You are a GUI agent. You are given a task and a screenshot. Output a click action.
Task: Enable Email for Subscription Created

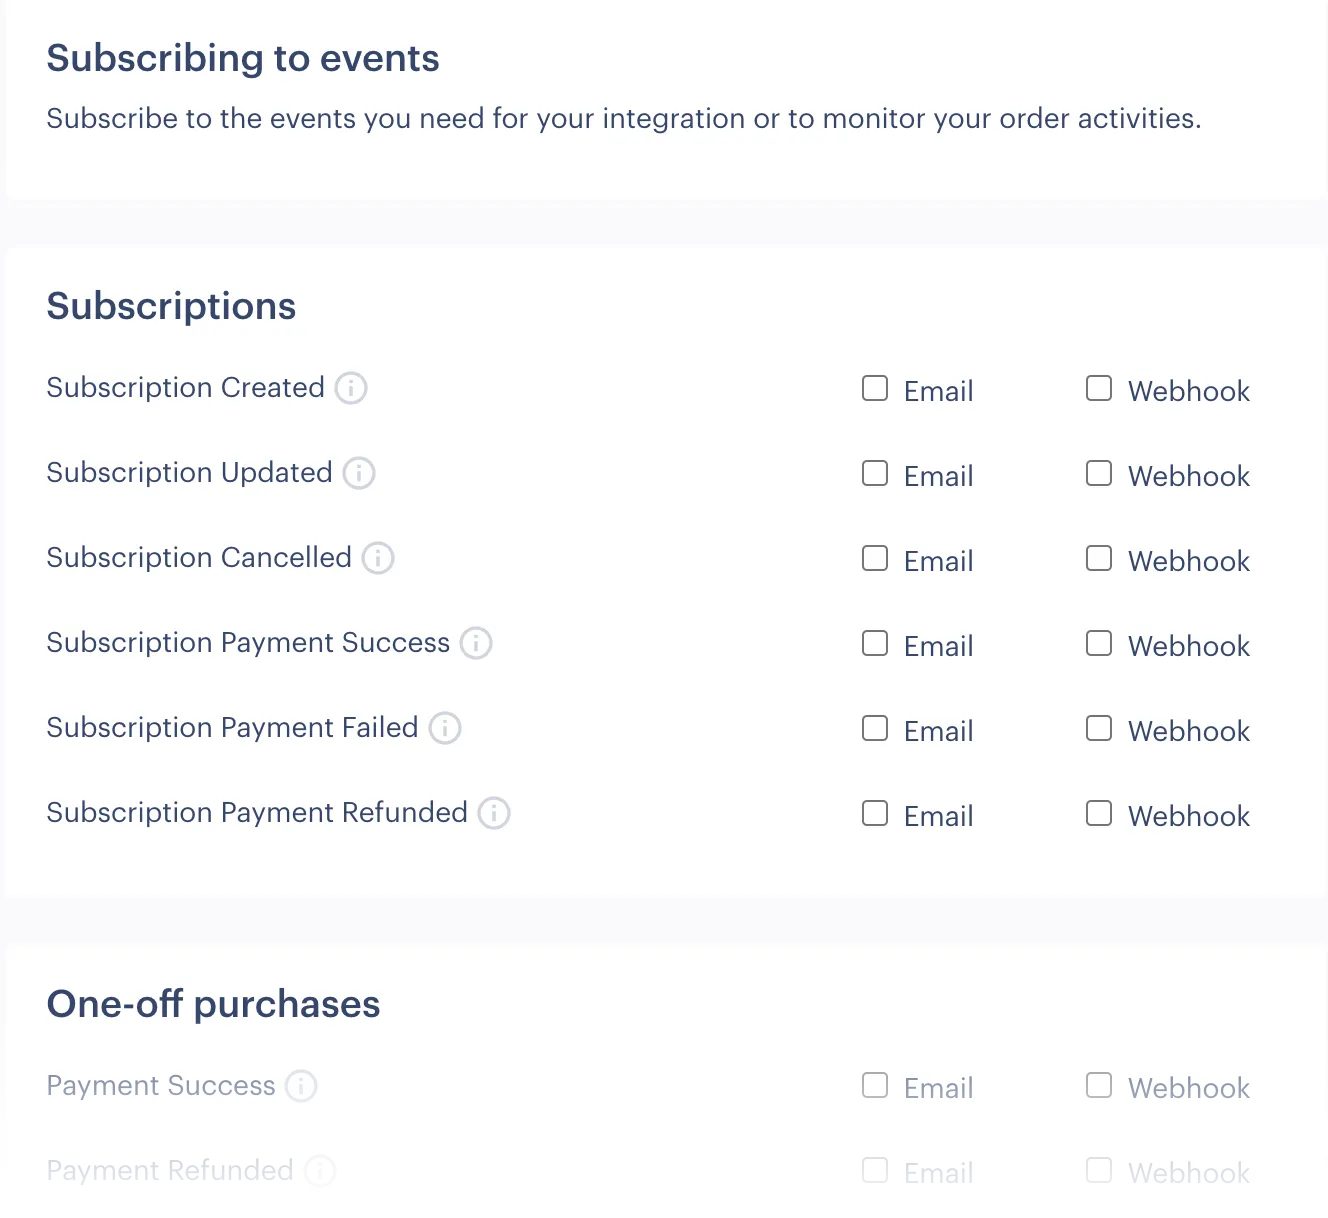pos(875,388)
